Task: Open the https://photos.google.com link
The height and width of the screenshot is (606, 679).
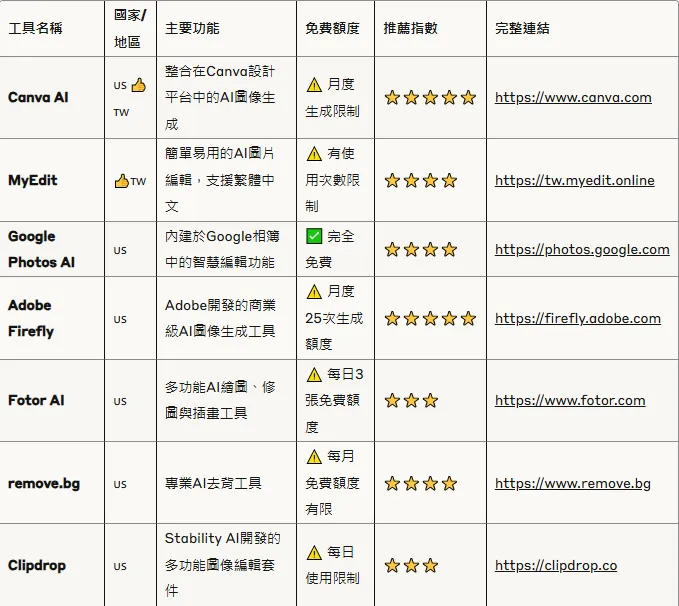Action: [582, 250]
